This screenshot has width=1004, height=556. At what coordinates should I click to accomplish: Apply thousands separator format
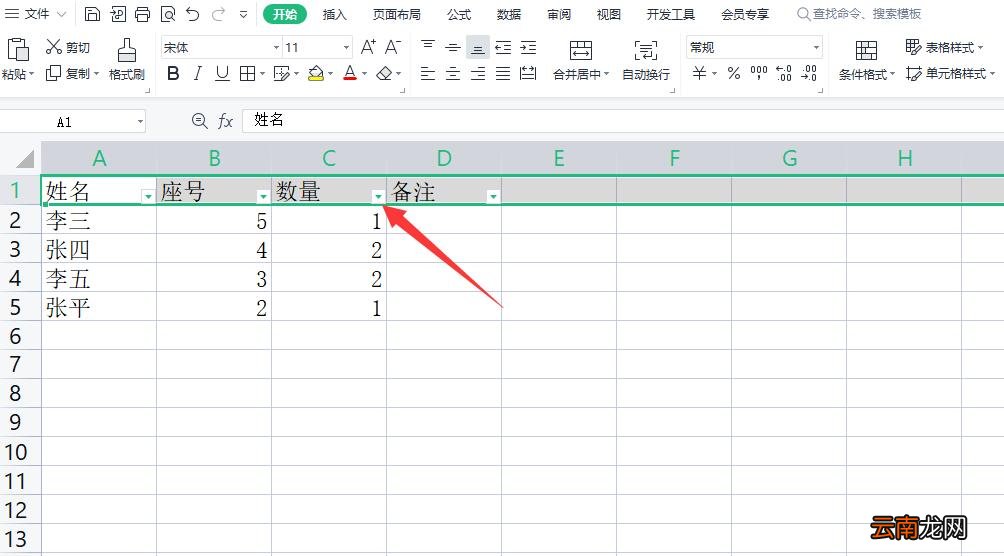point(759,74)
